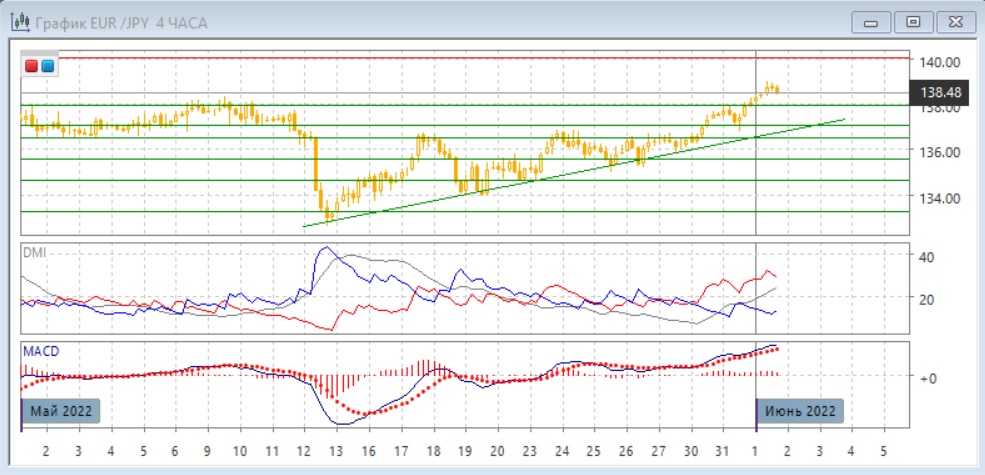This screenshot has width=985, height=475.
Task: Click the blue square button on chart
Action: tap(47, 67)
